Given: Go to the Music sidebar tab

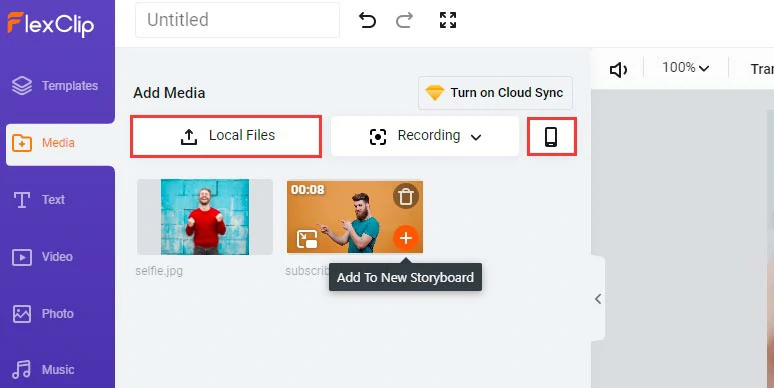Looking at the screenshot, I should [x=43, y=369].
